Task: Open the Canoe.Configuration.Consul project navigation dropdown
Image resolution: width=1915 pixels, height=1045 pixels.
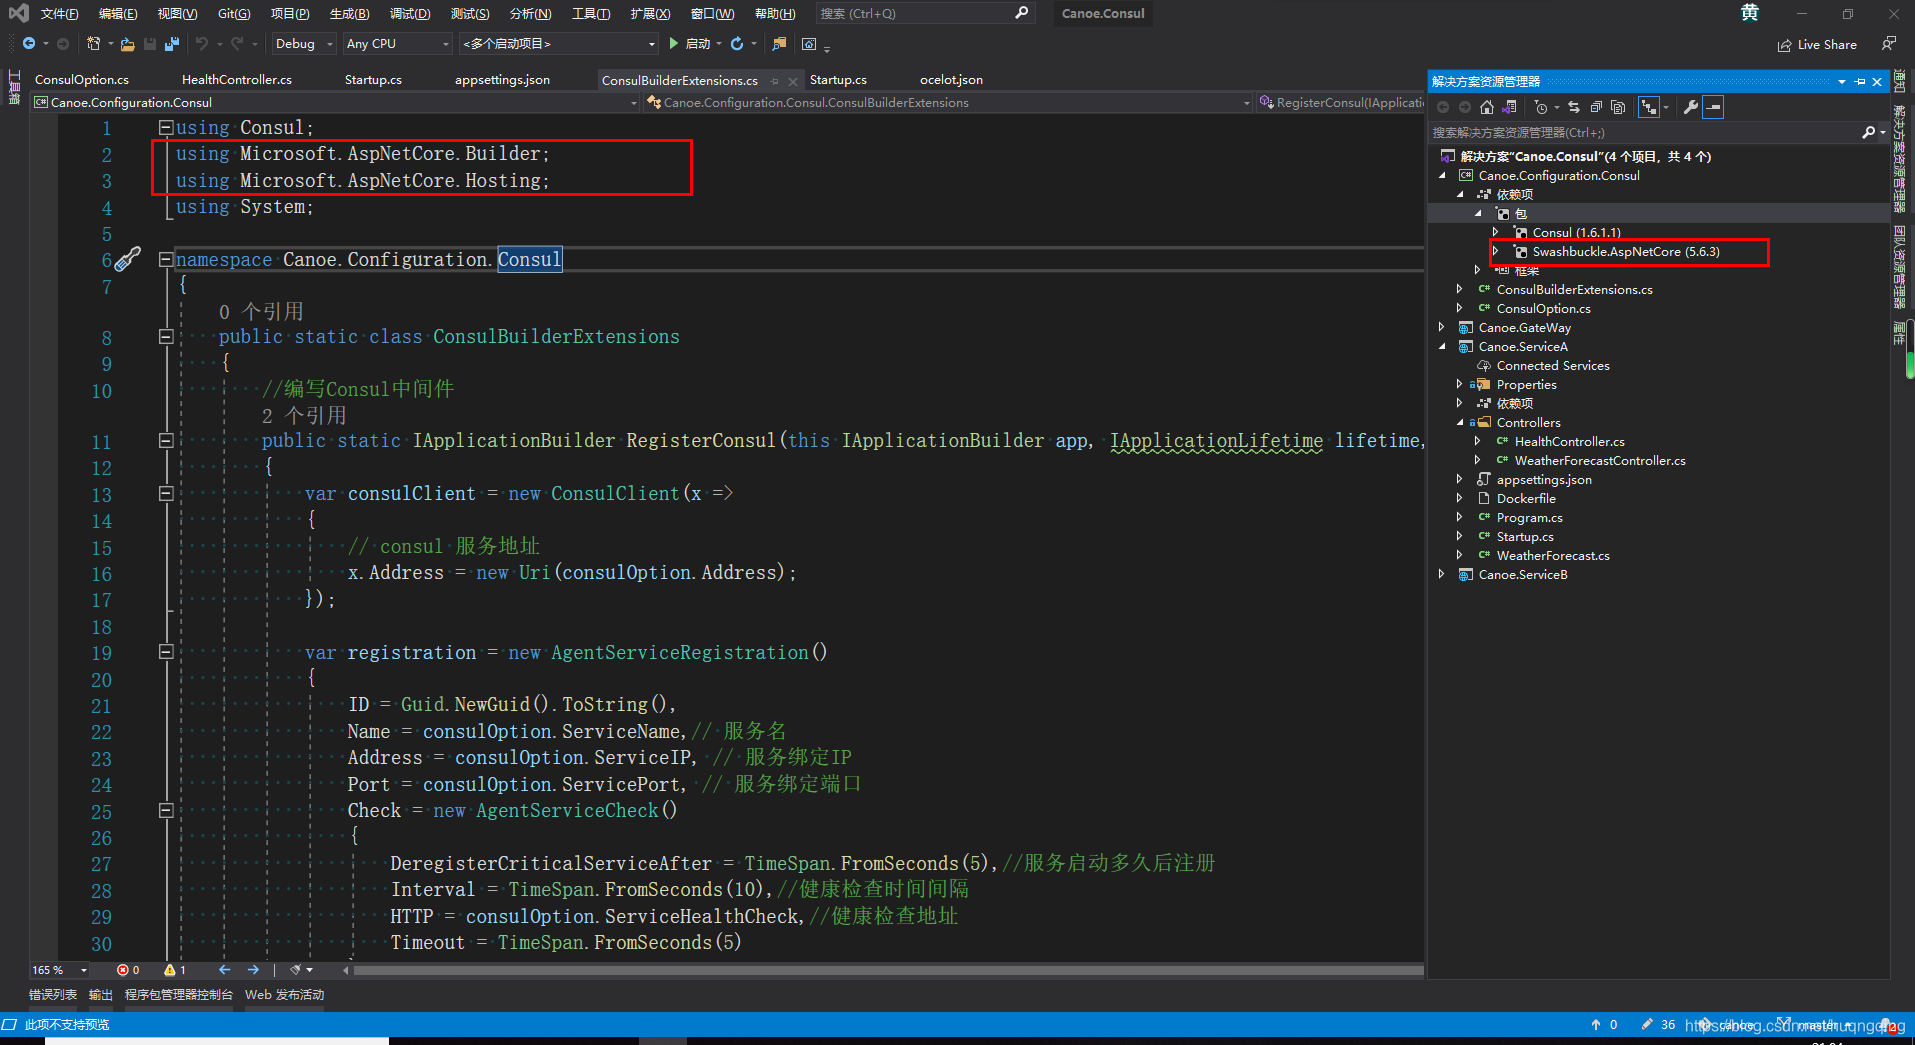Action: click(334, 102)
